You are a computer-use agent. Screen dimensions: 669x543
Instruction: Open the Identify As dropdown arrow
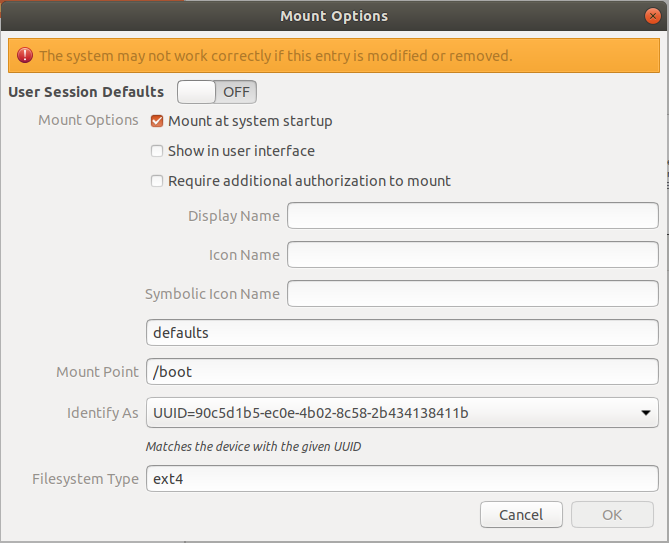[646, 412]
